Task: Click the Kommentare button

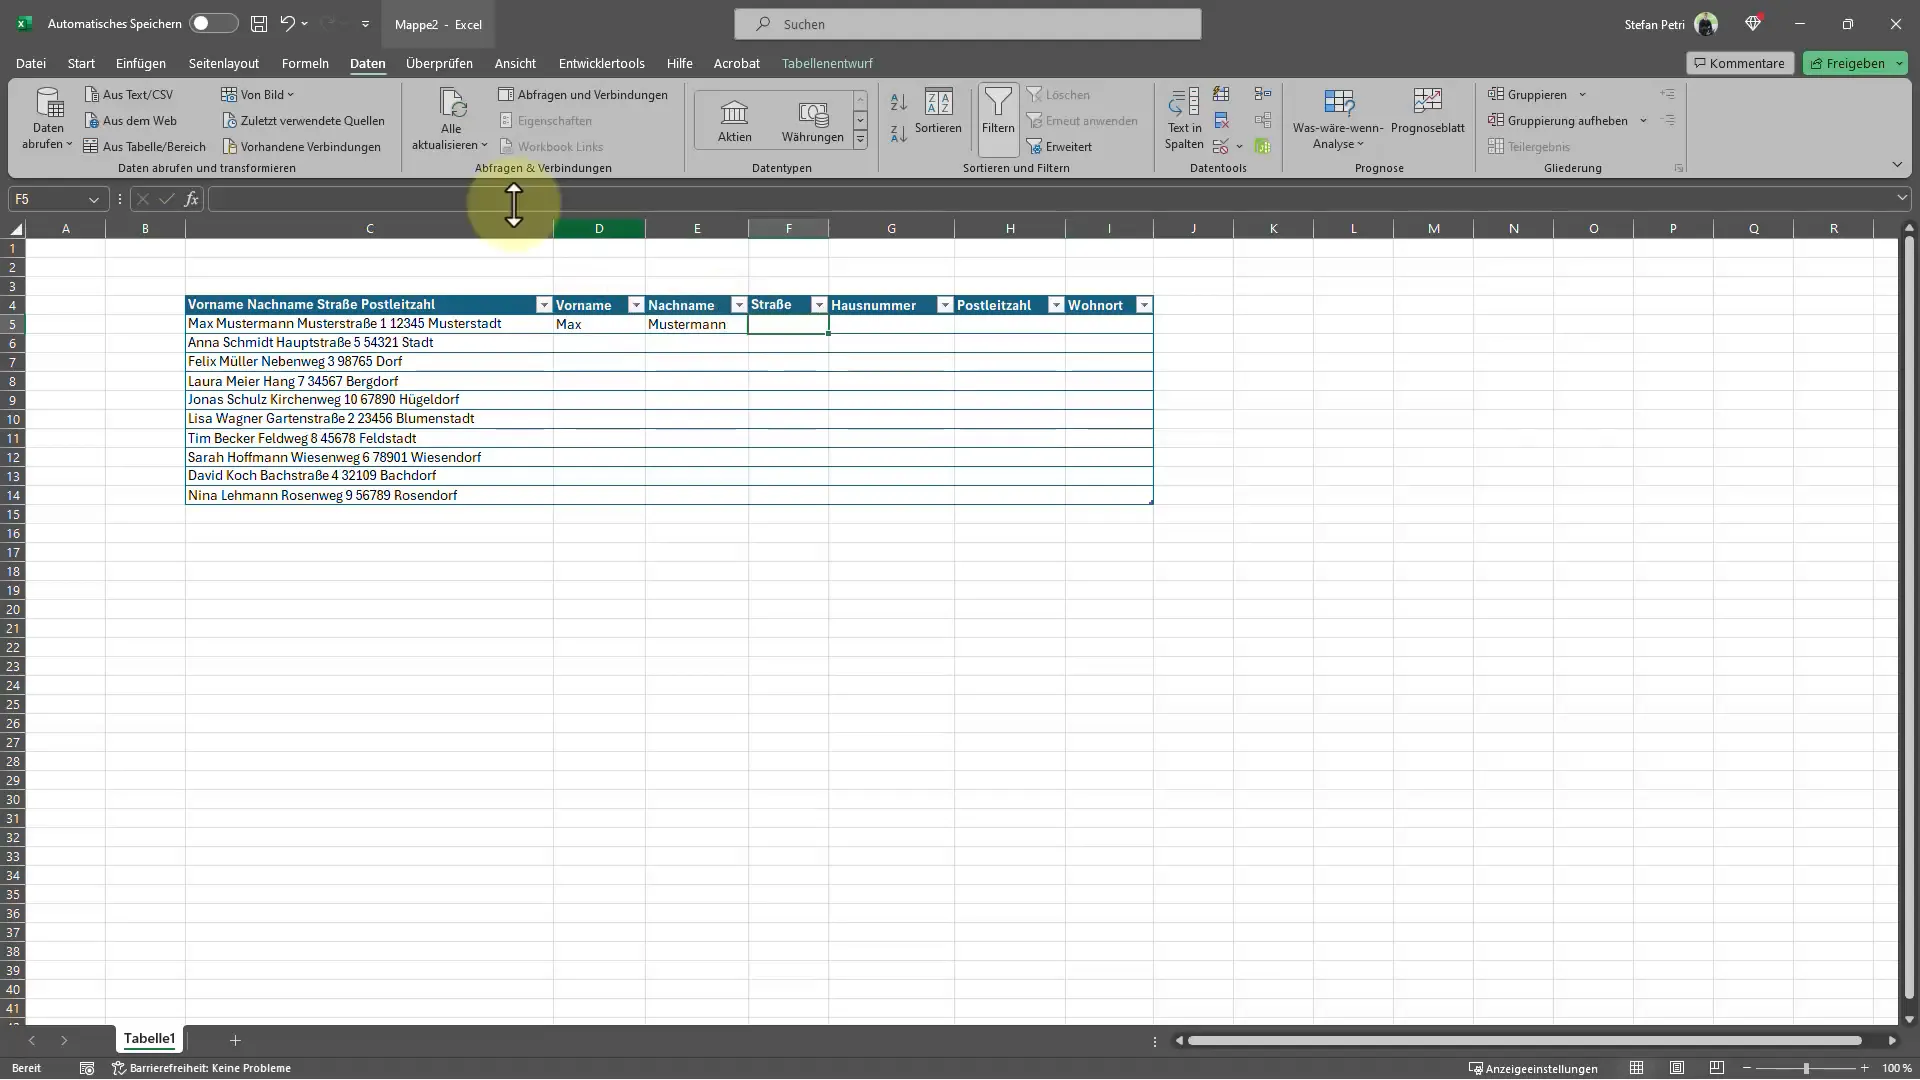Action: point(1740,63)
